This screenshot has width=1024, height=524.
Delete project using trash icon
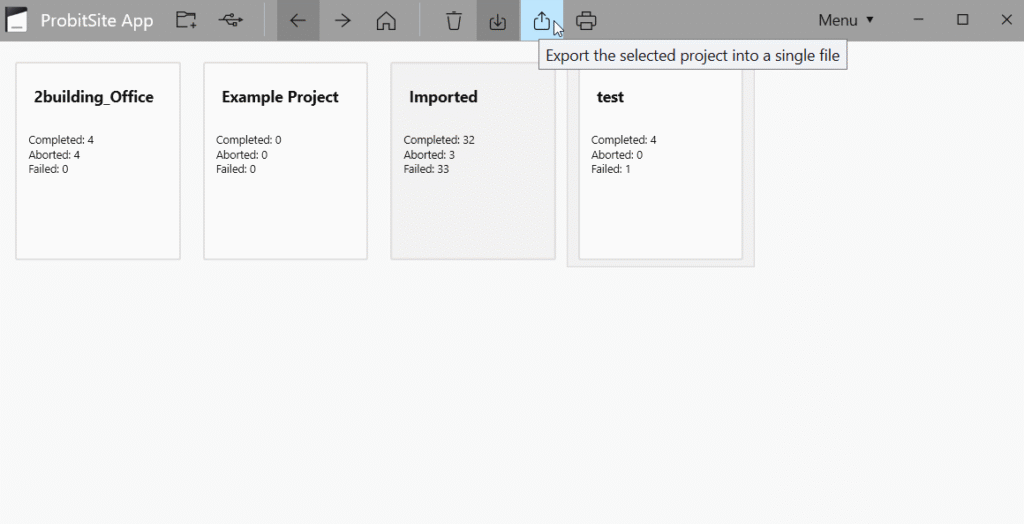pyautogui.click(x=454, y=20)
